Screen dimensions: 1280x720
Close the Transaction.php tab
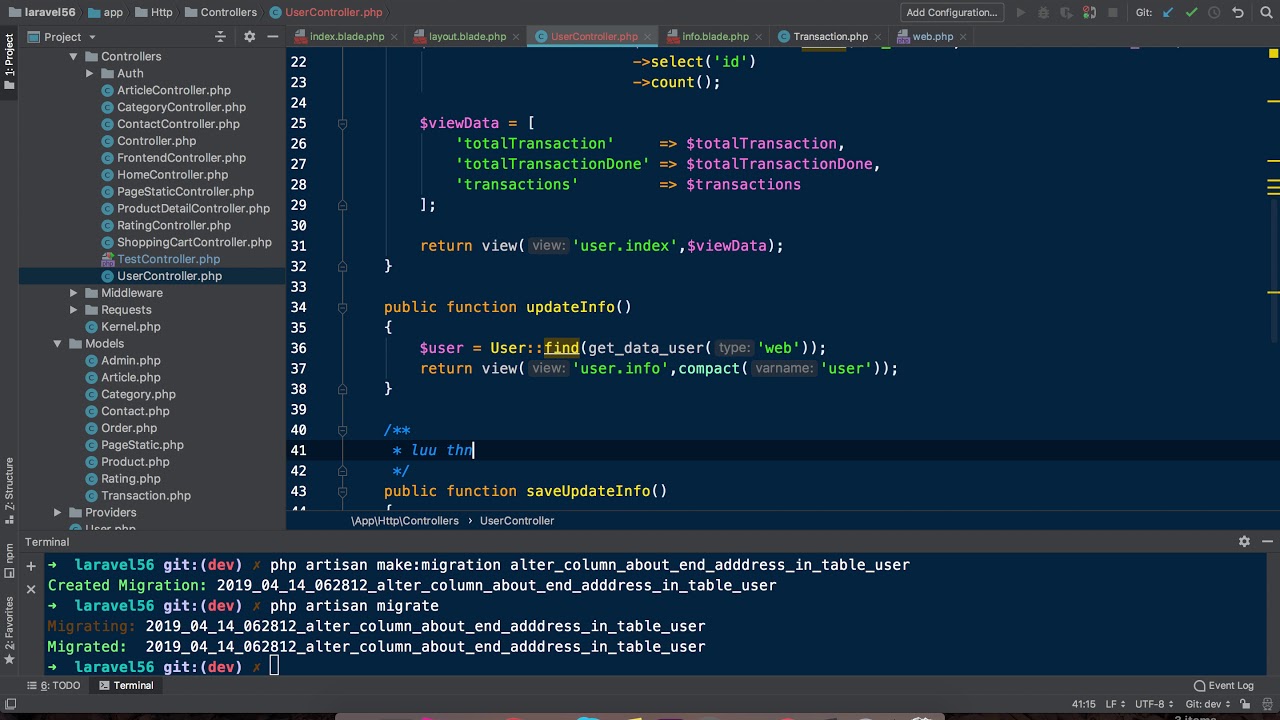pyautogui.click(x=878, y=37)
